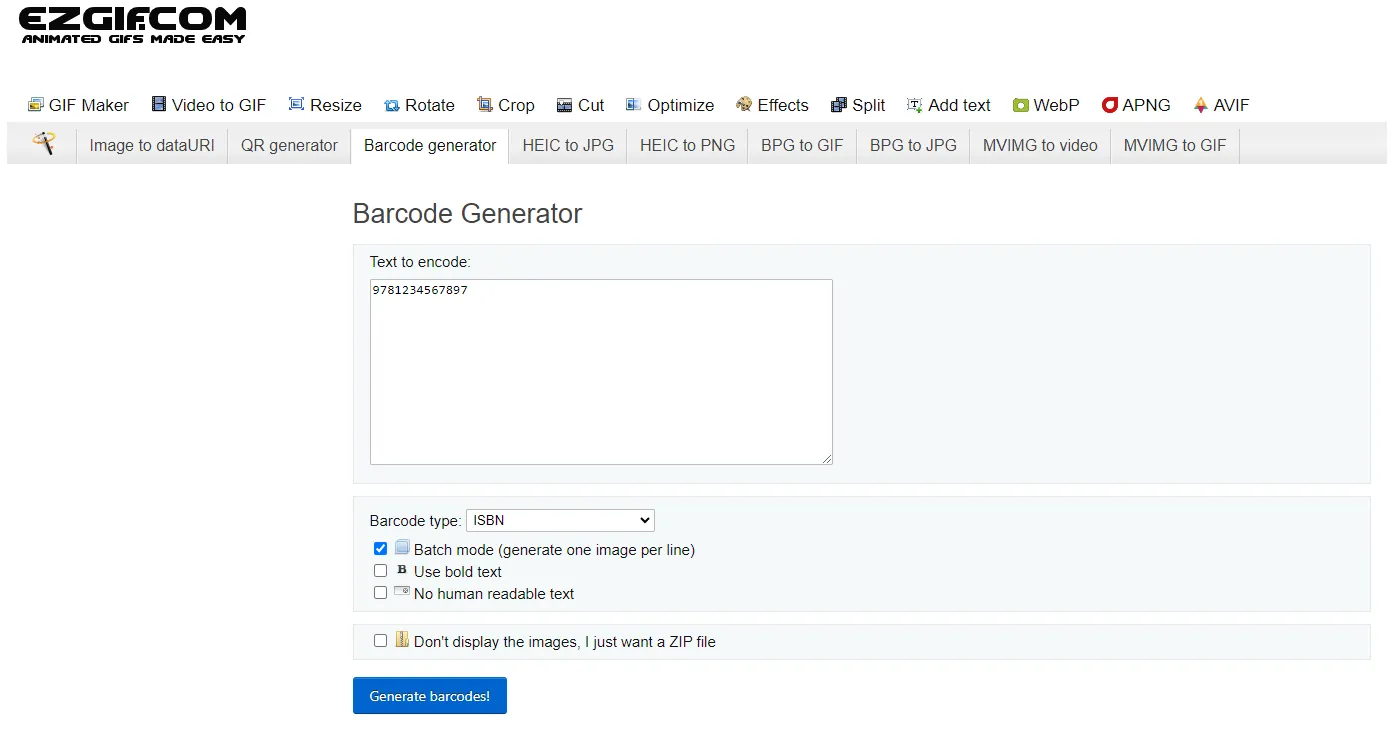
Task: Click the Generate barcodes! button
Action: 430,696
